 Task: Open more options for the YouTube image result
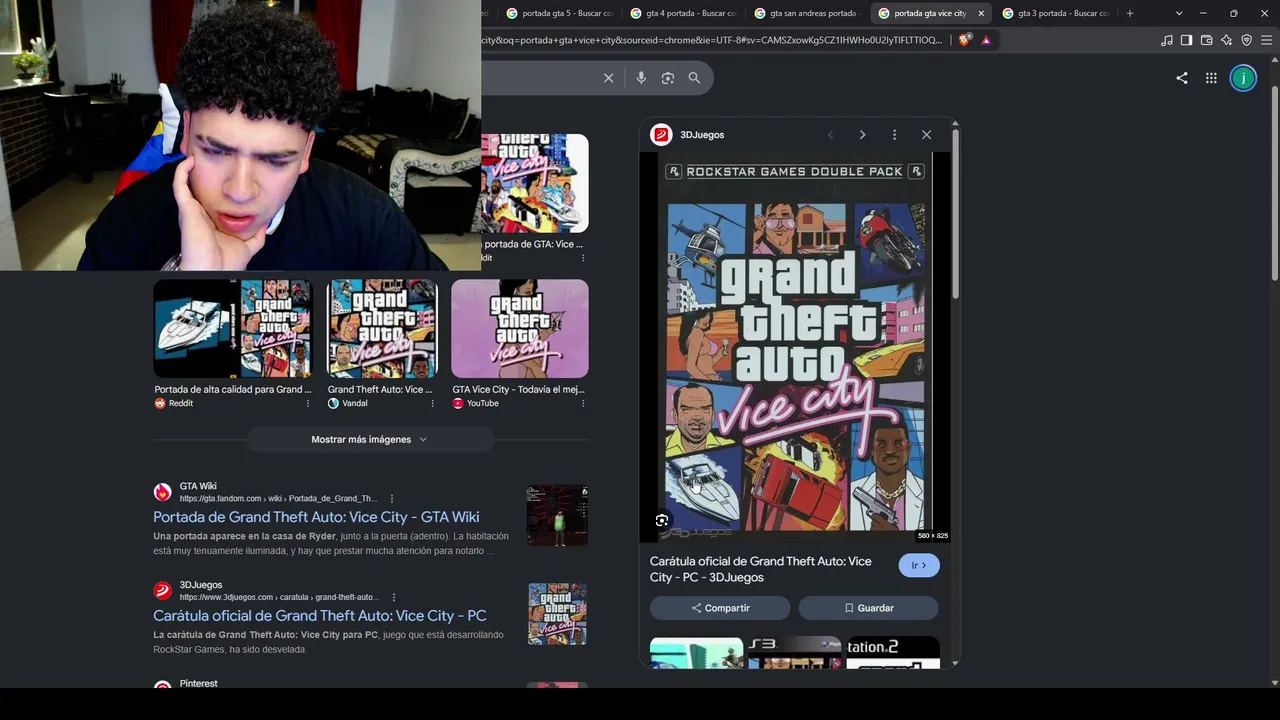[583, 403]
